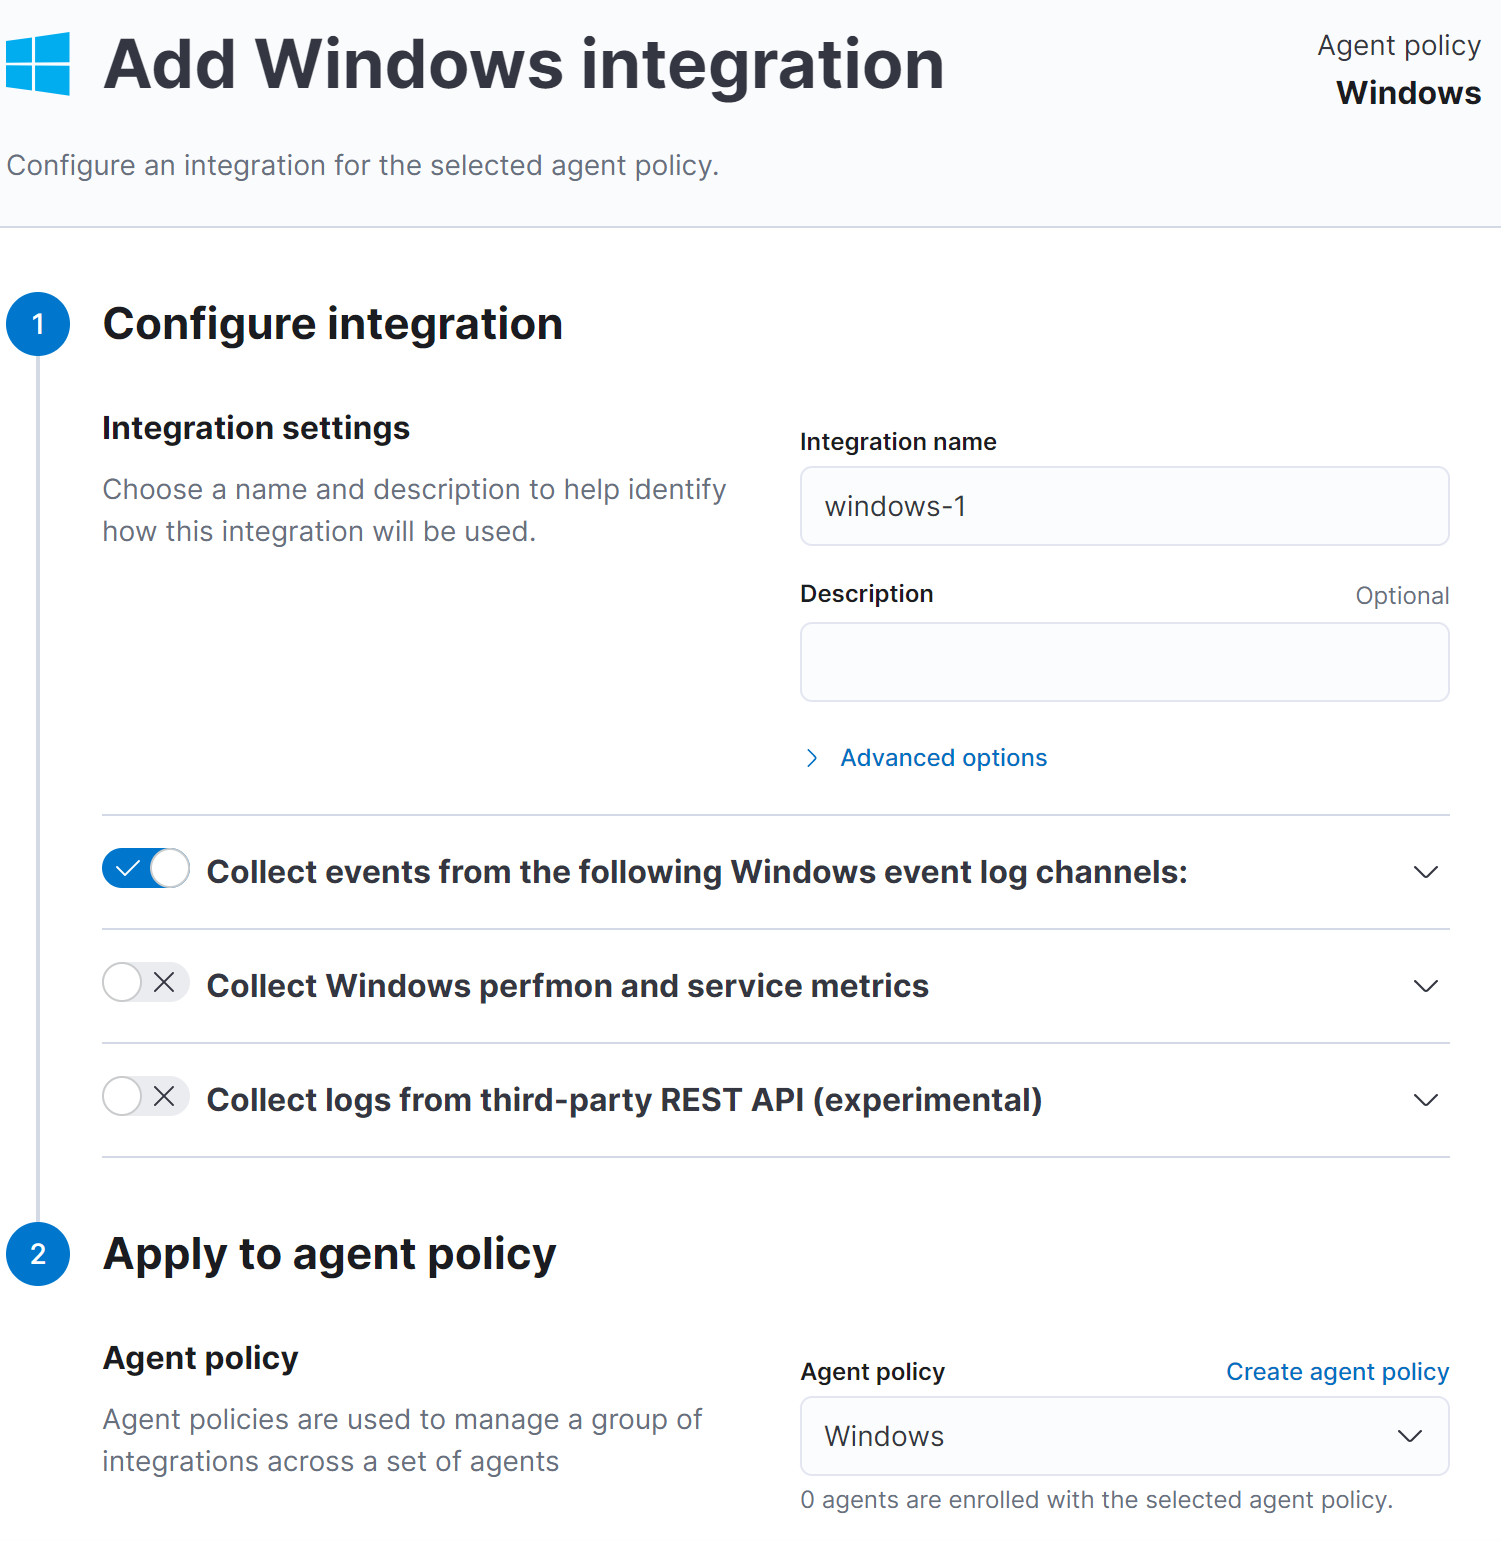Click the Description text field
The height and width of the screenshot is (1541, 1501).
click(1124, 662)
